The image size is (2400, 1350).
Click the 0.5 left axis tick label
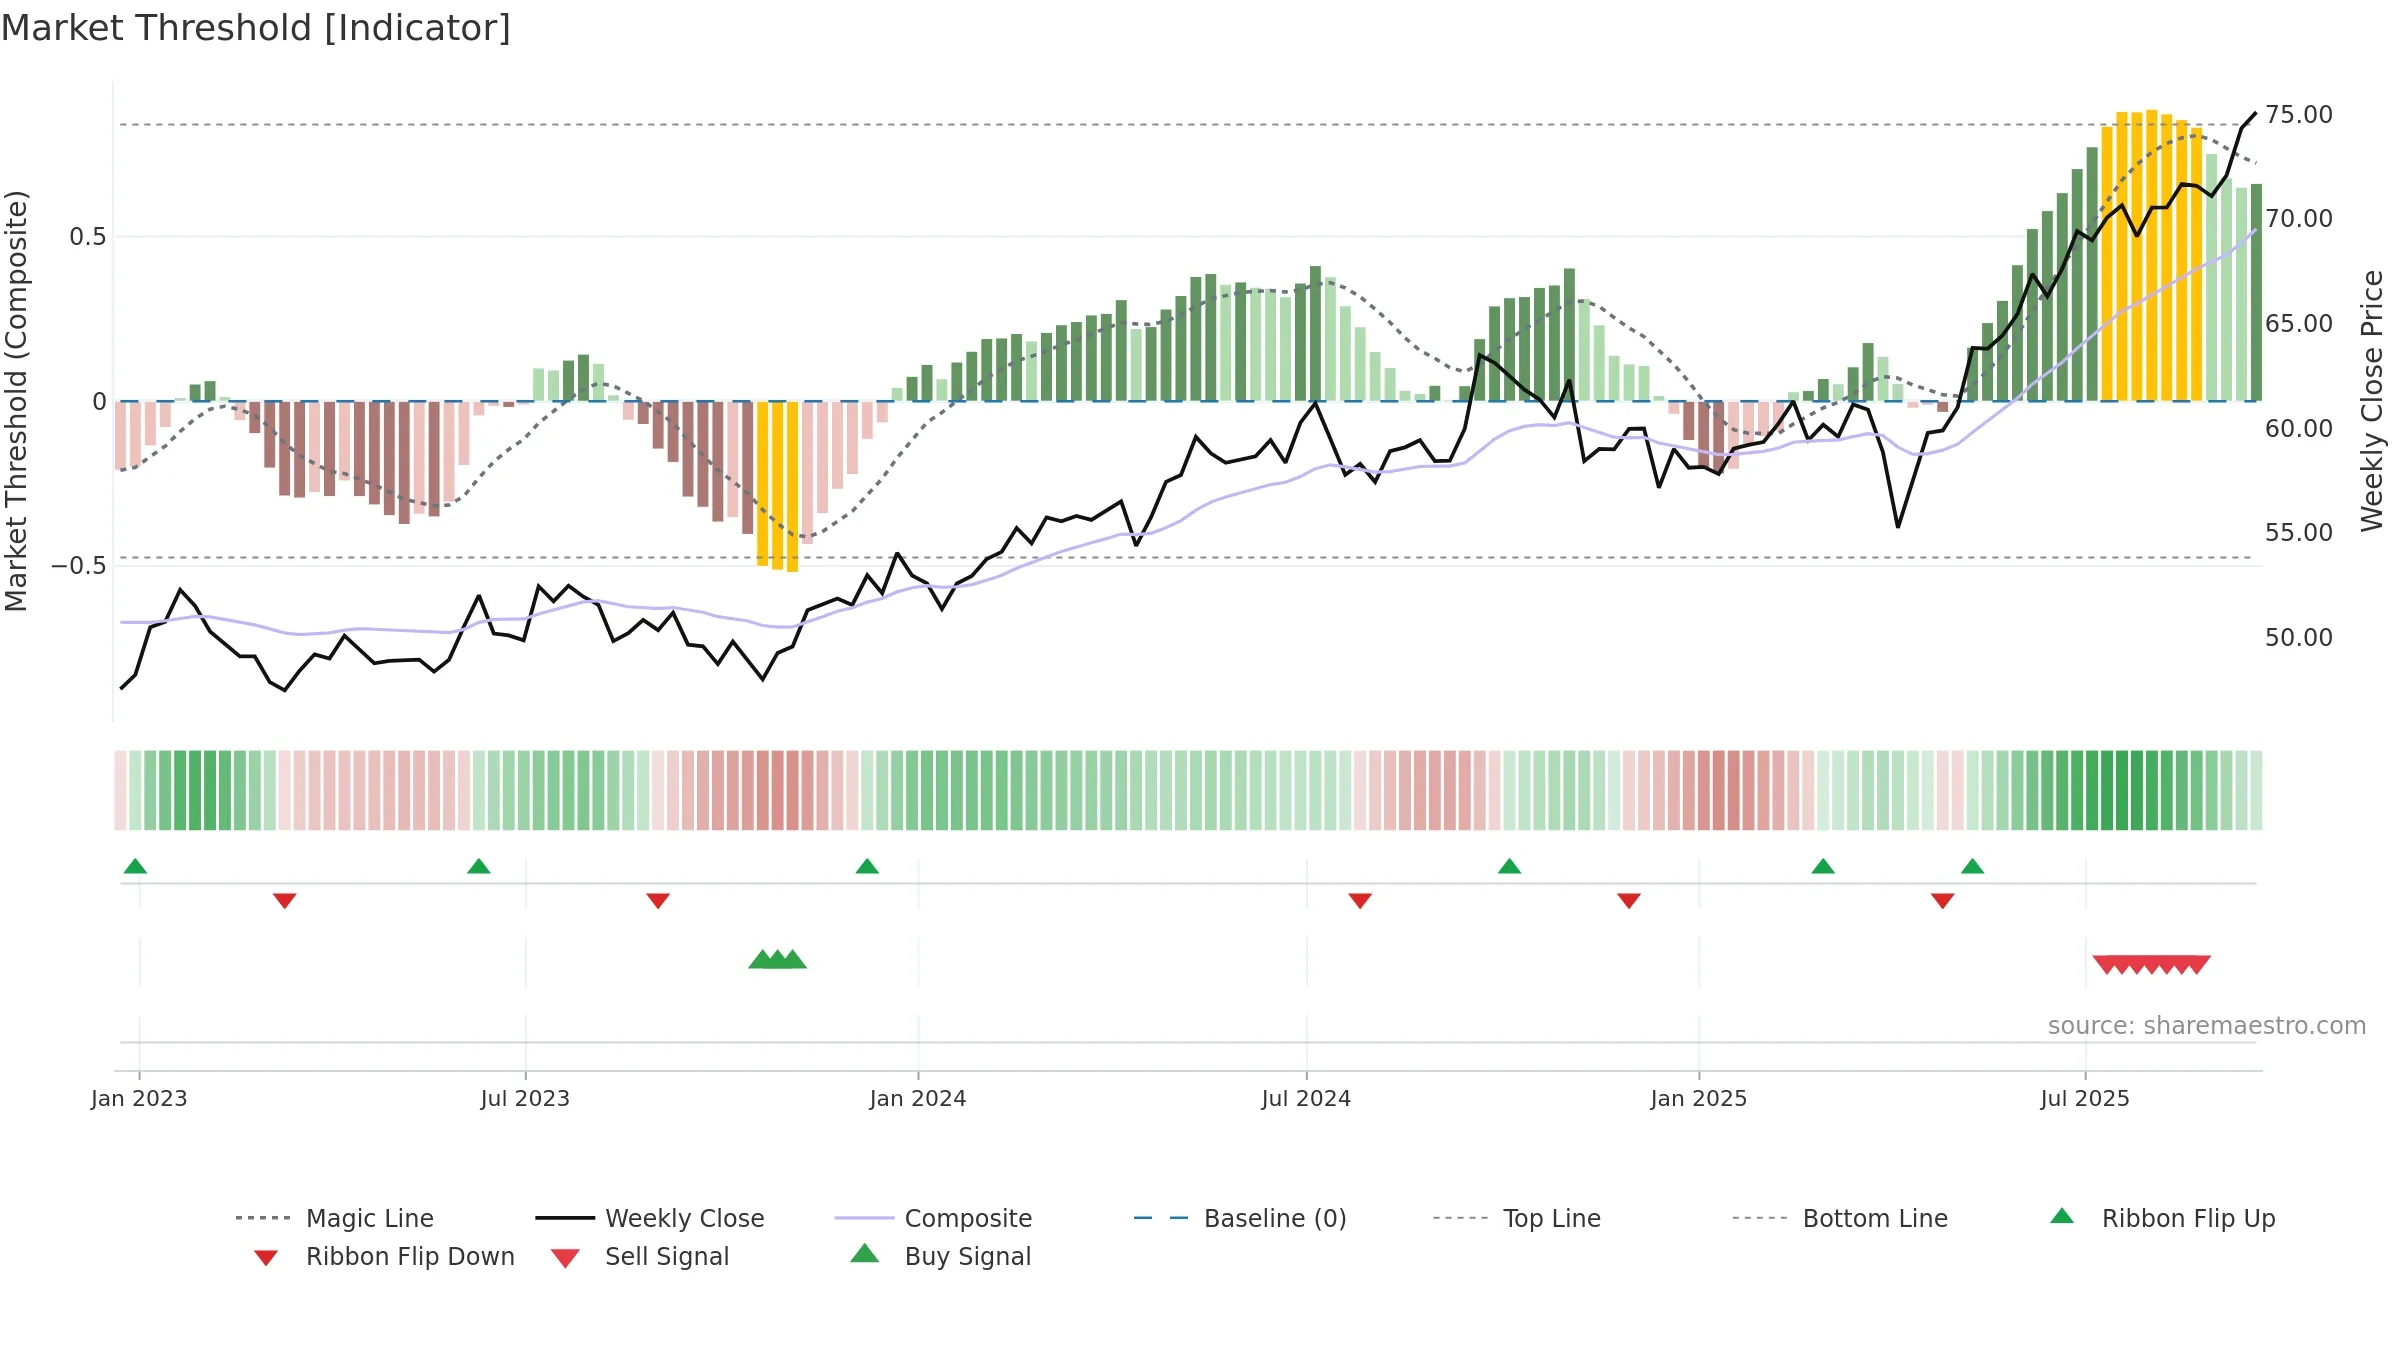click(87, 237)
